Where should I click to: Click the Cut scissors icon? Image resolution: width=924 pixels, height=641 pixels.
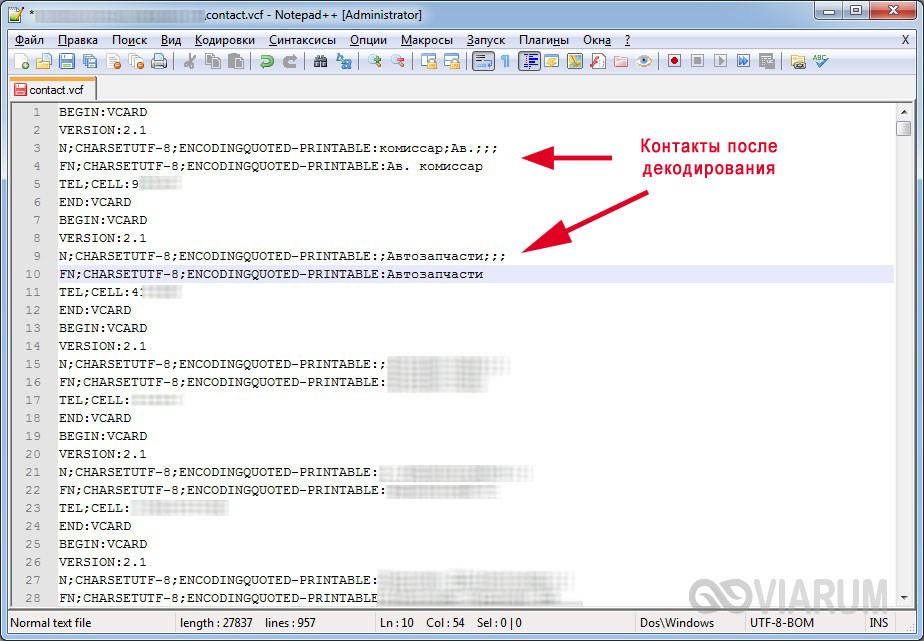189,62
